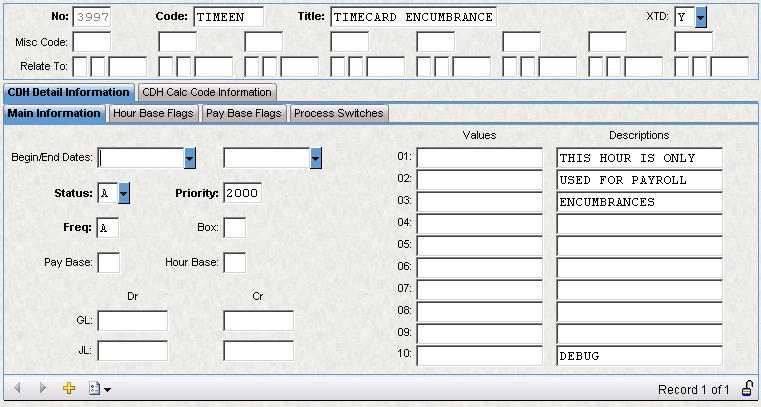The width and height of the screenshot is (761, 407).
Task: Select the Pay Base Flags tab
Action: pyautogui.click(x=244, y=113)
